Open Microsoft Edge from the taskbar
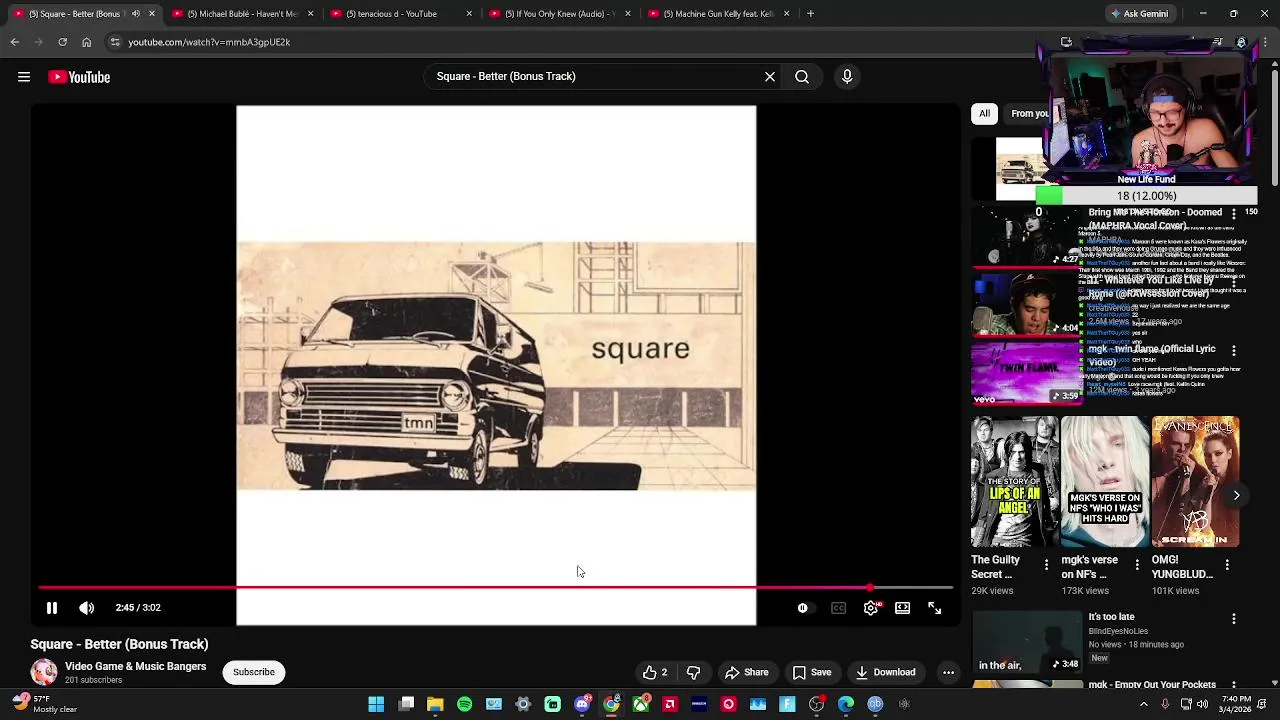The height and width of the screenshot is (720, 1280). pos(846,704)
